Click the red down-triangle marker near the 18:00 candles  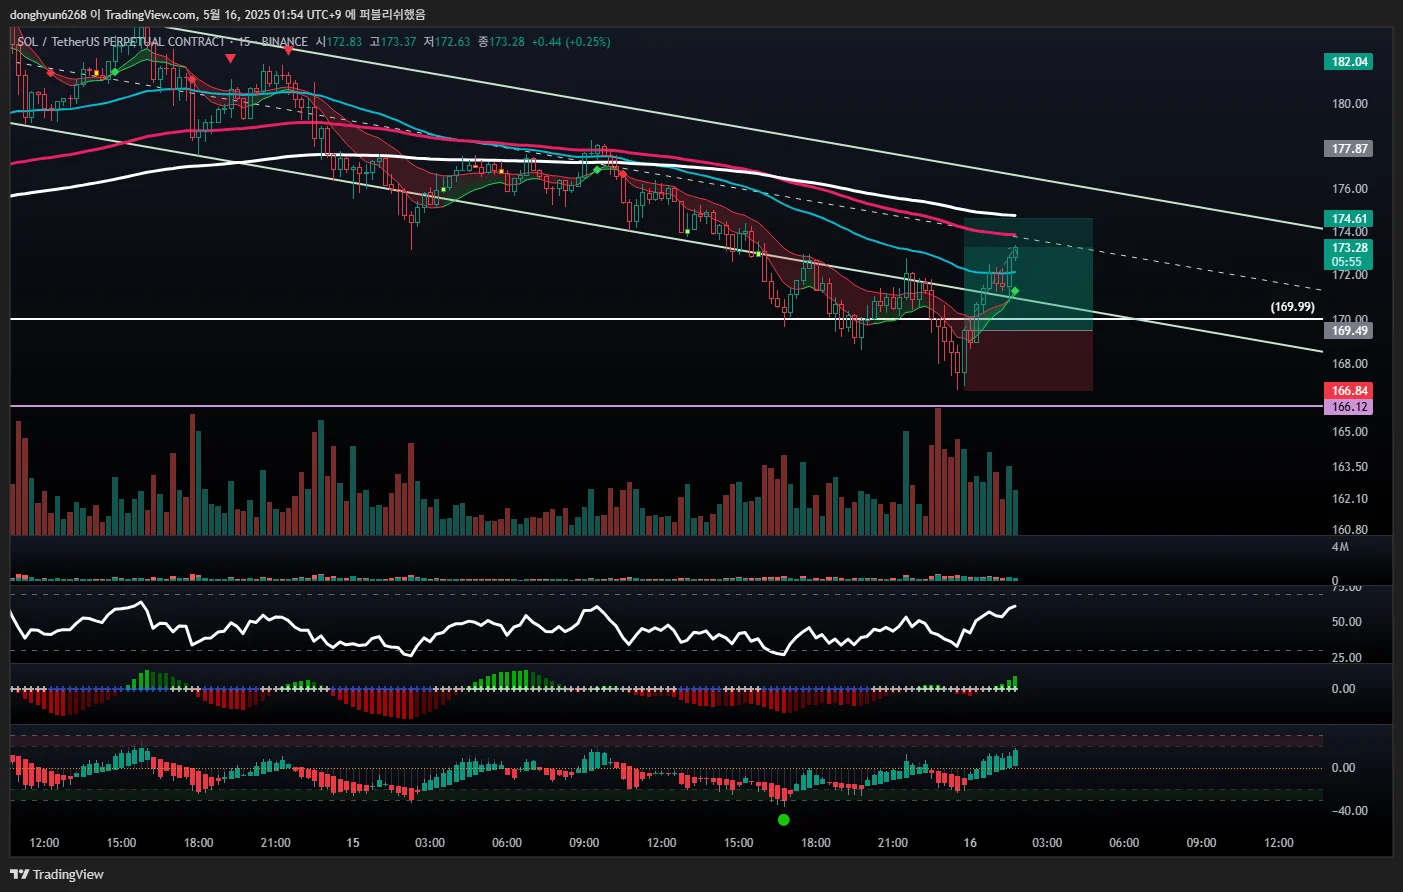click(231, 58)
